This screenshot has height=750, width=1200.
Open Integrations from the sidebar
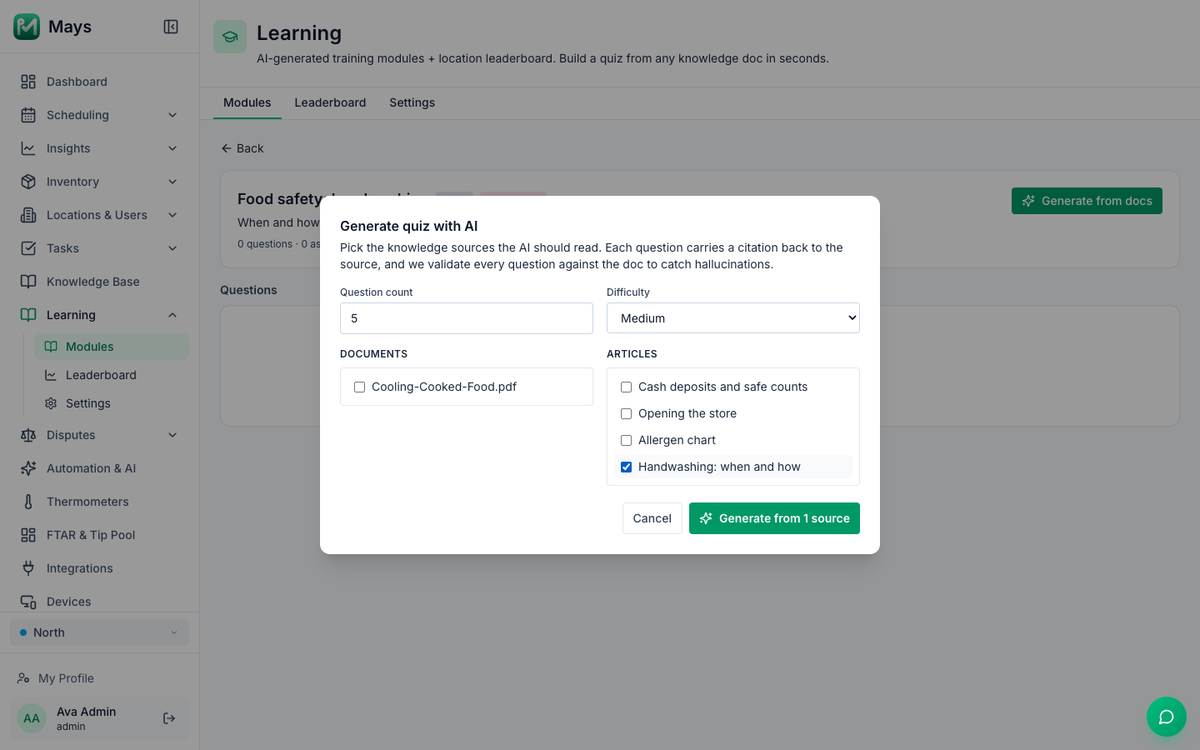point(99,568)
